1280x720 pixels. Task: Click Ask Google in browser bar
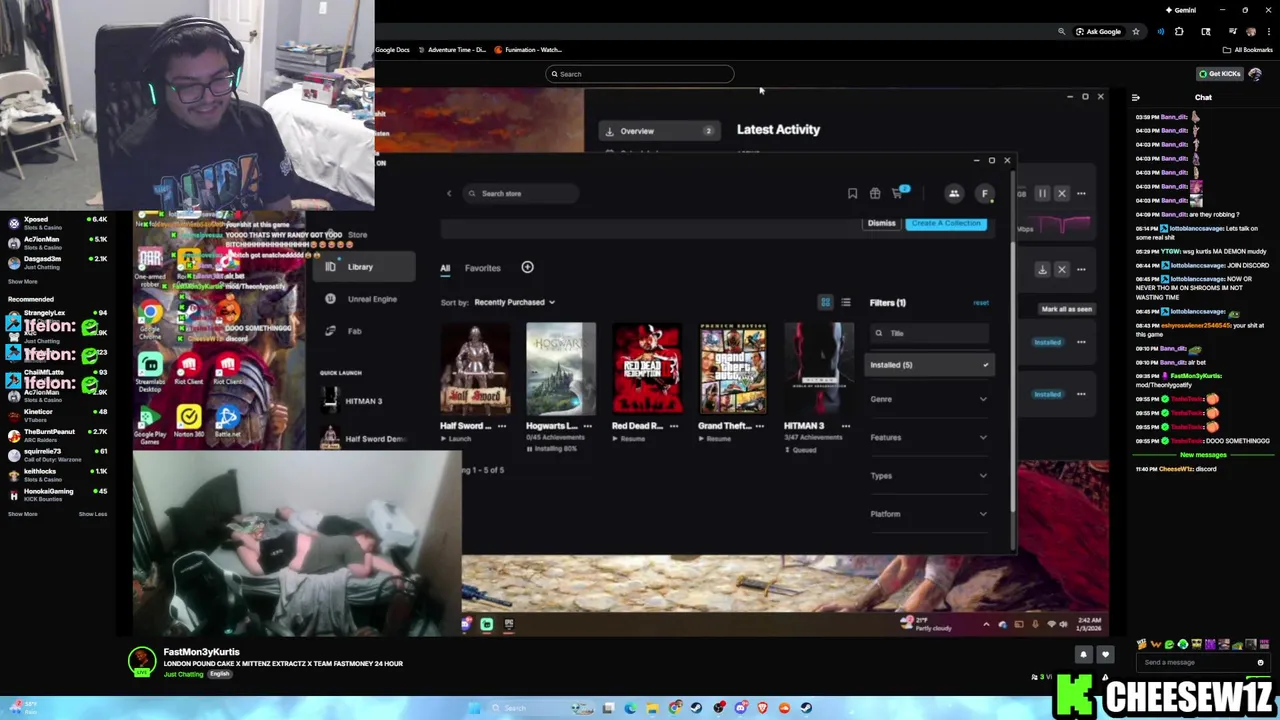coord(1098,32)
